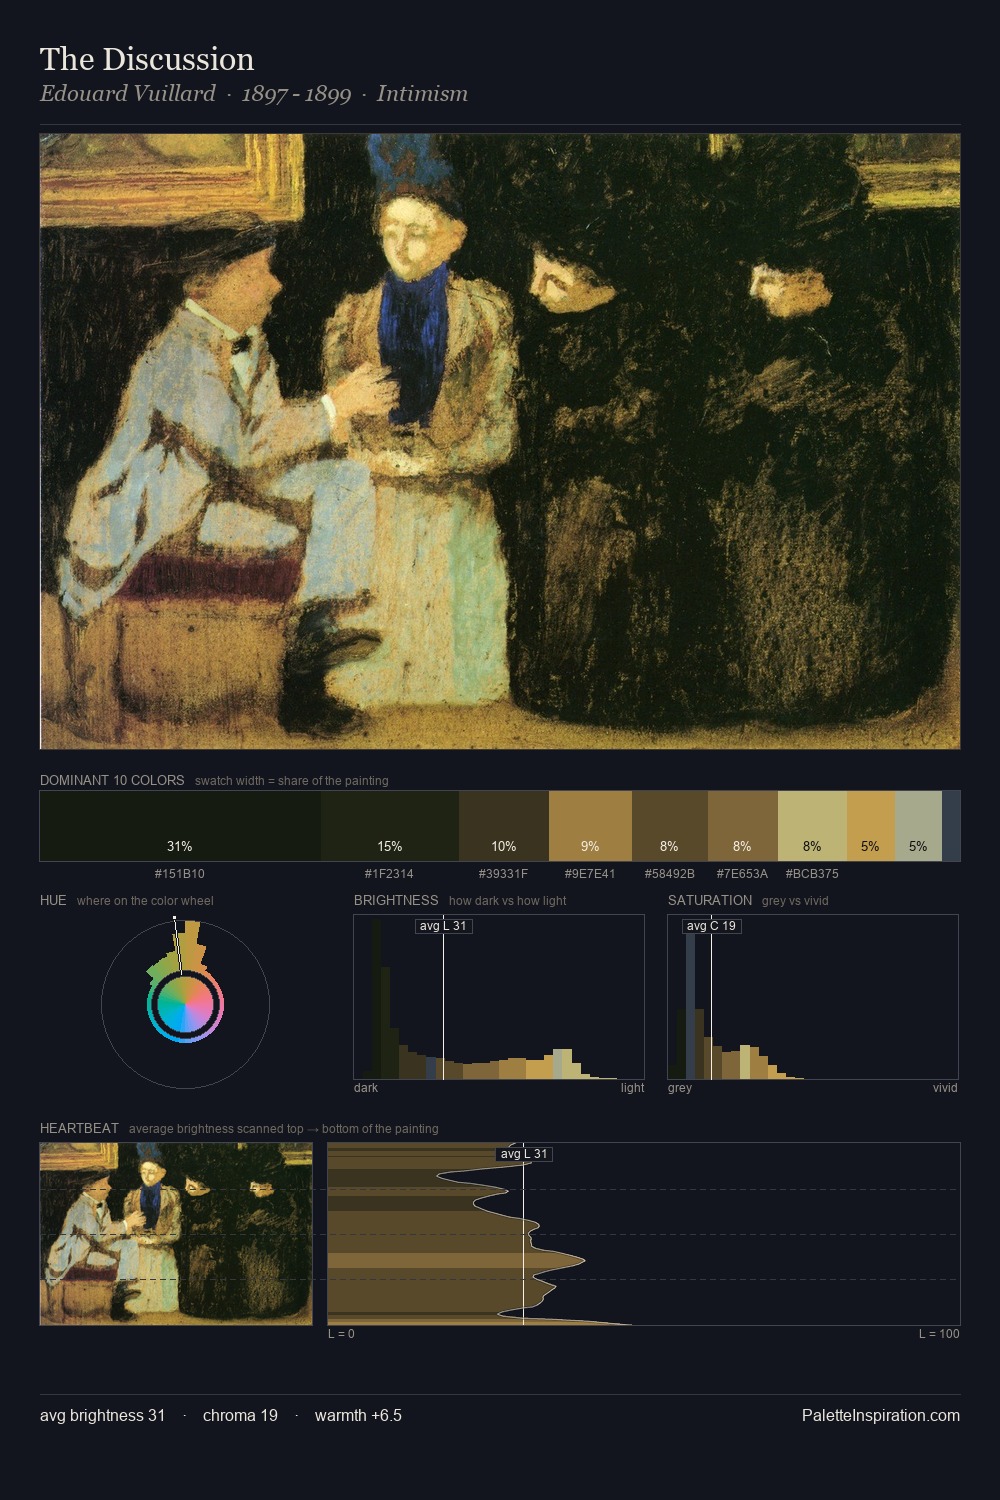Select the "HEARTBEAT" section heading
The width and height of the screenshot is (1000, 1500).
click(x=79, y=1128)
